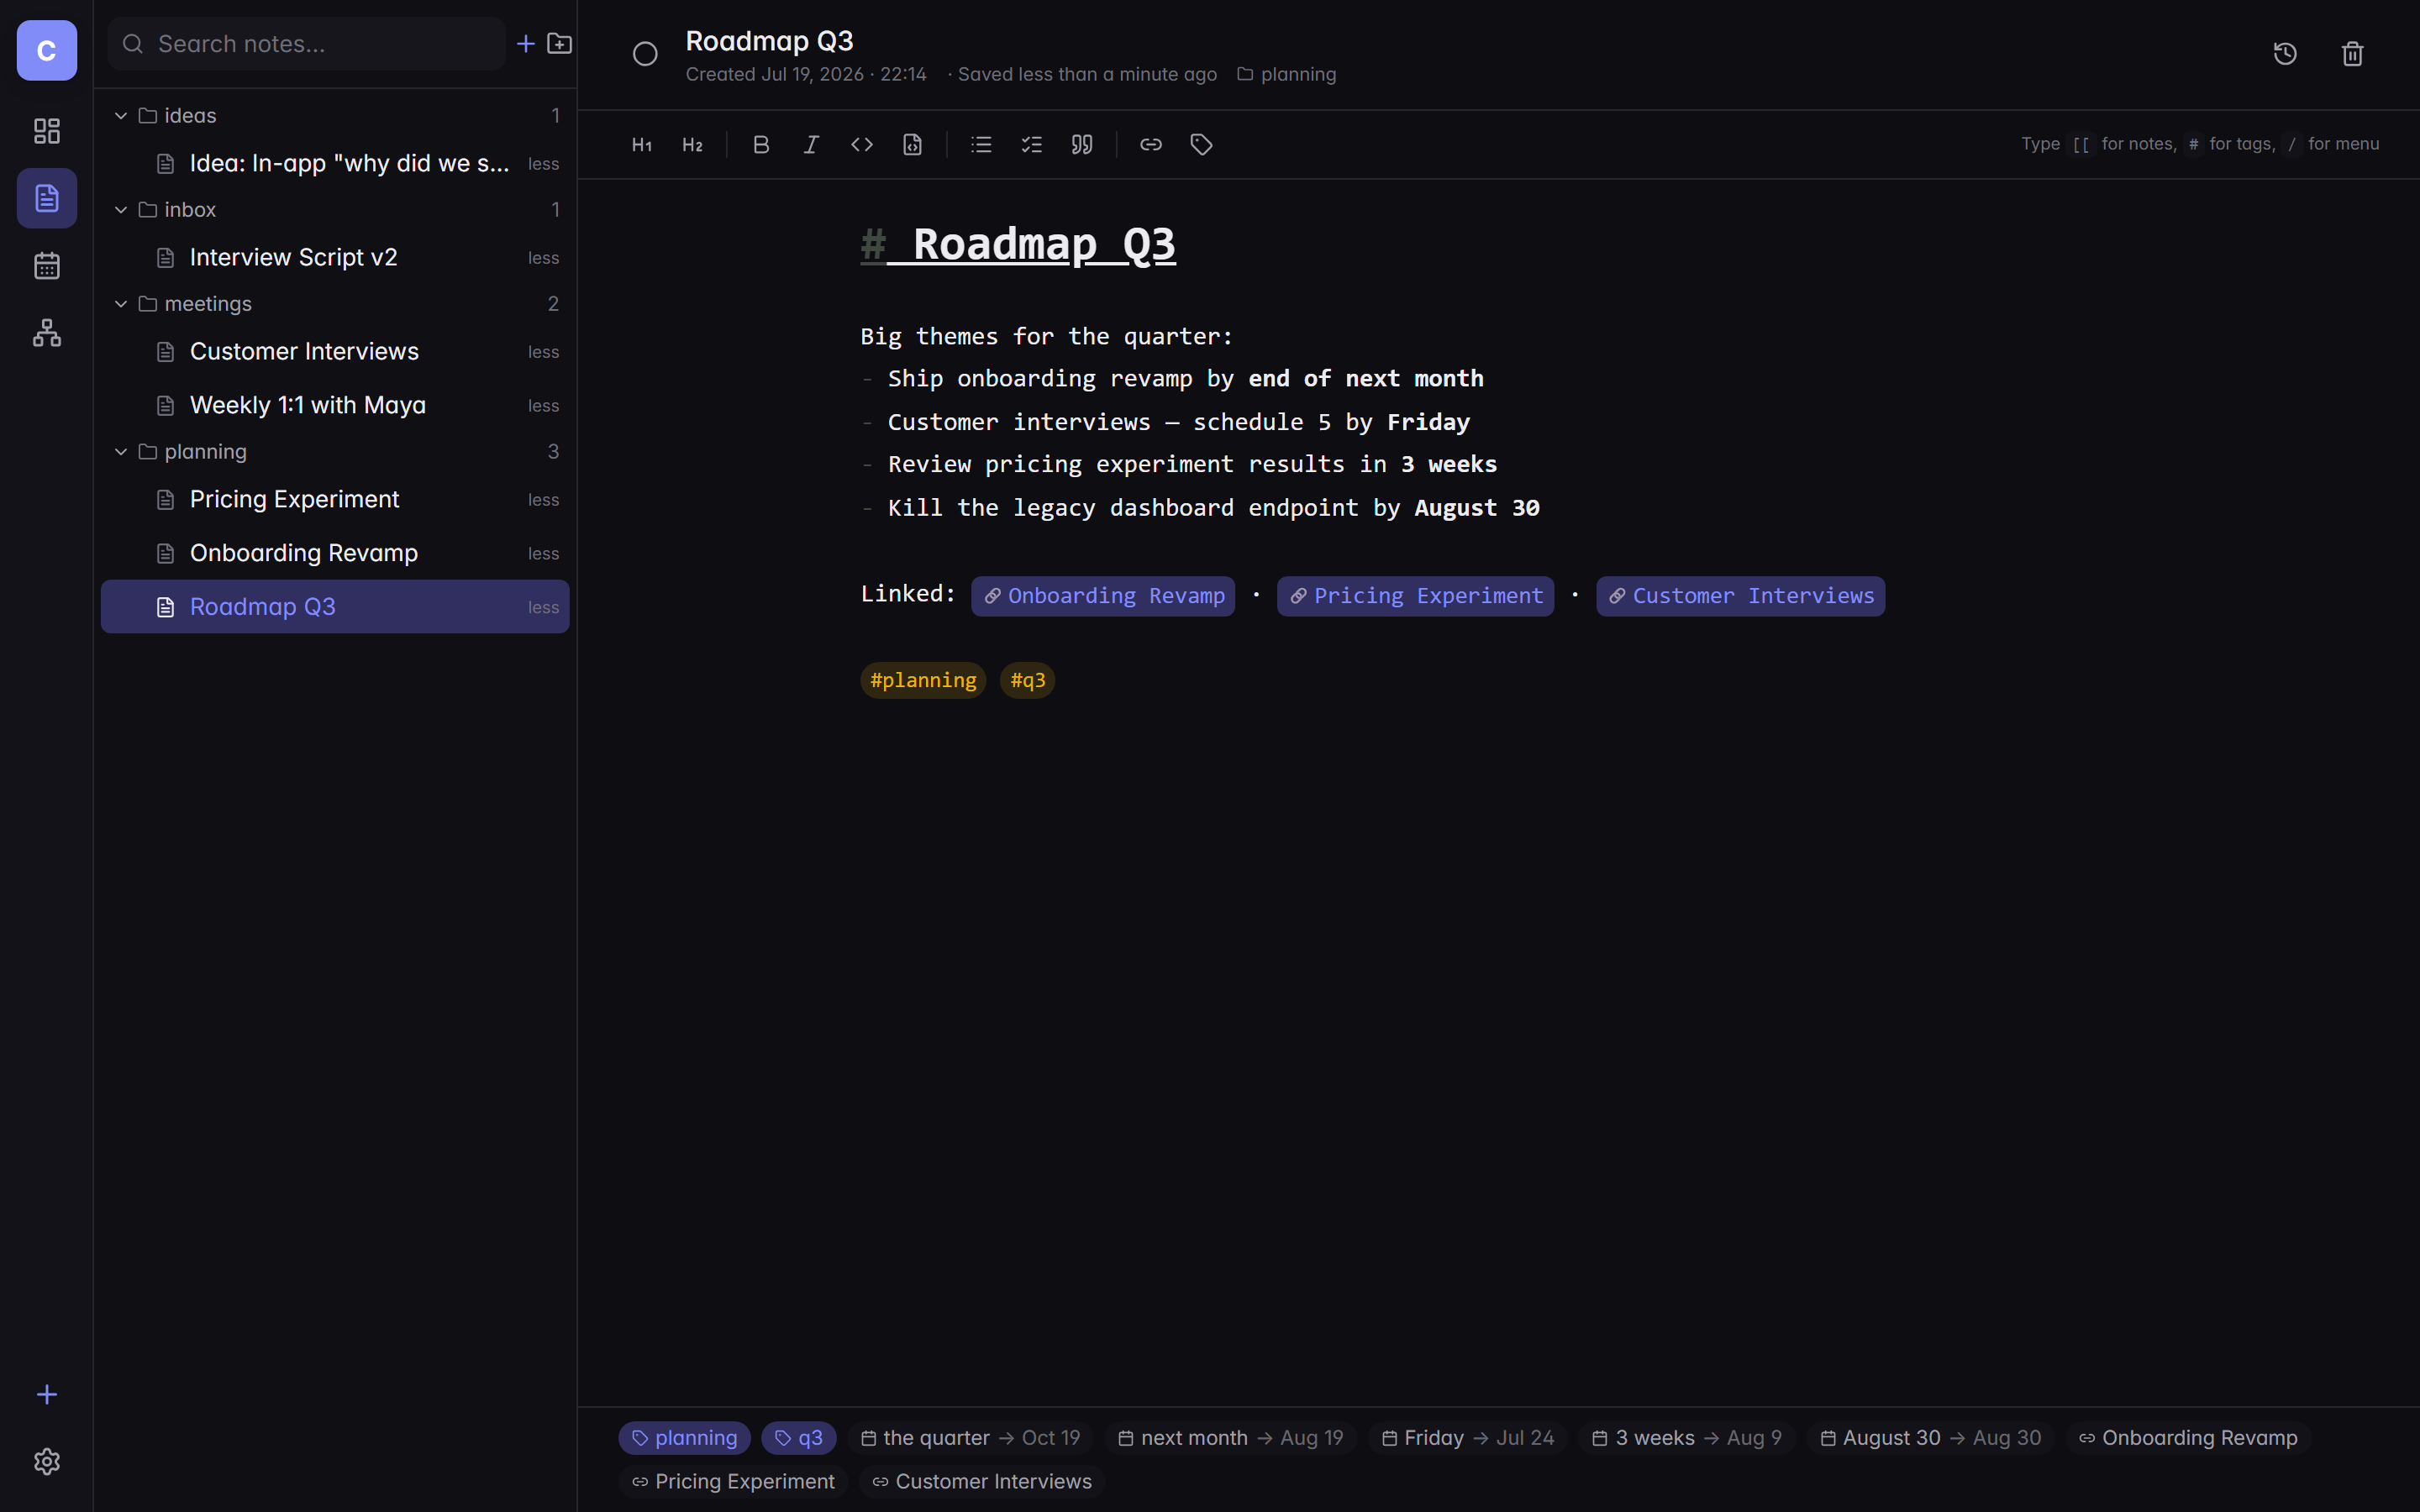Follow Pricing Experiment link in editor
The height and width of the screenshot is (1512, 2420).
pyautogui.click(x=1415, y=596)
